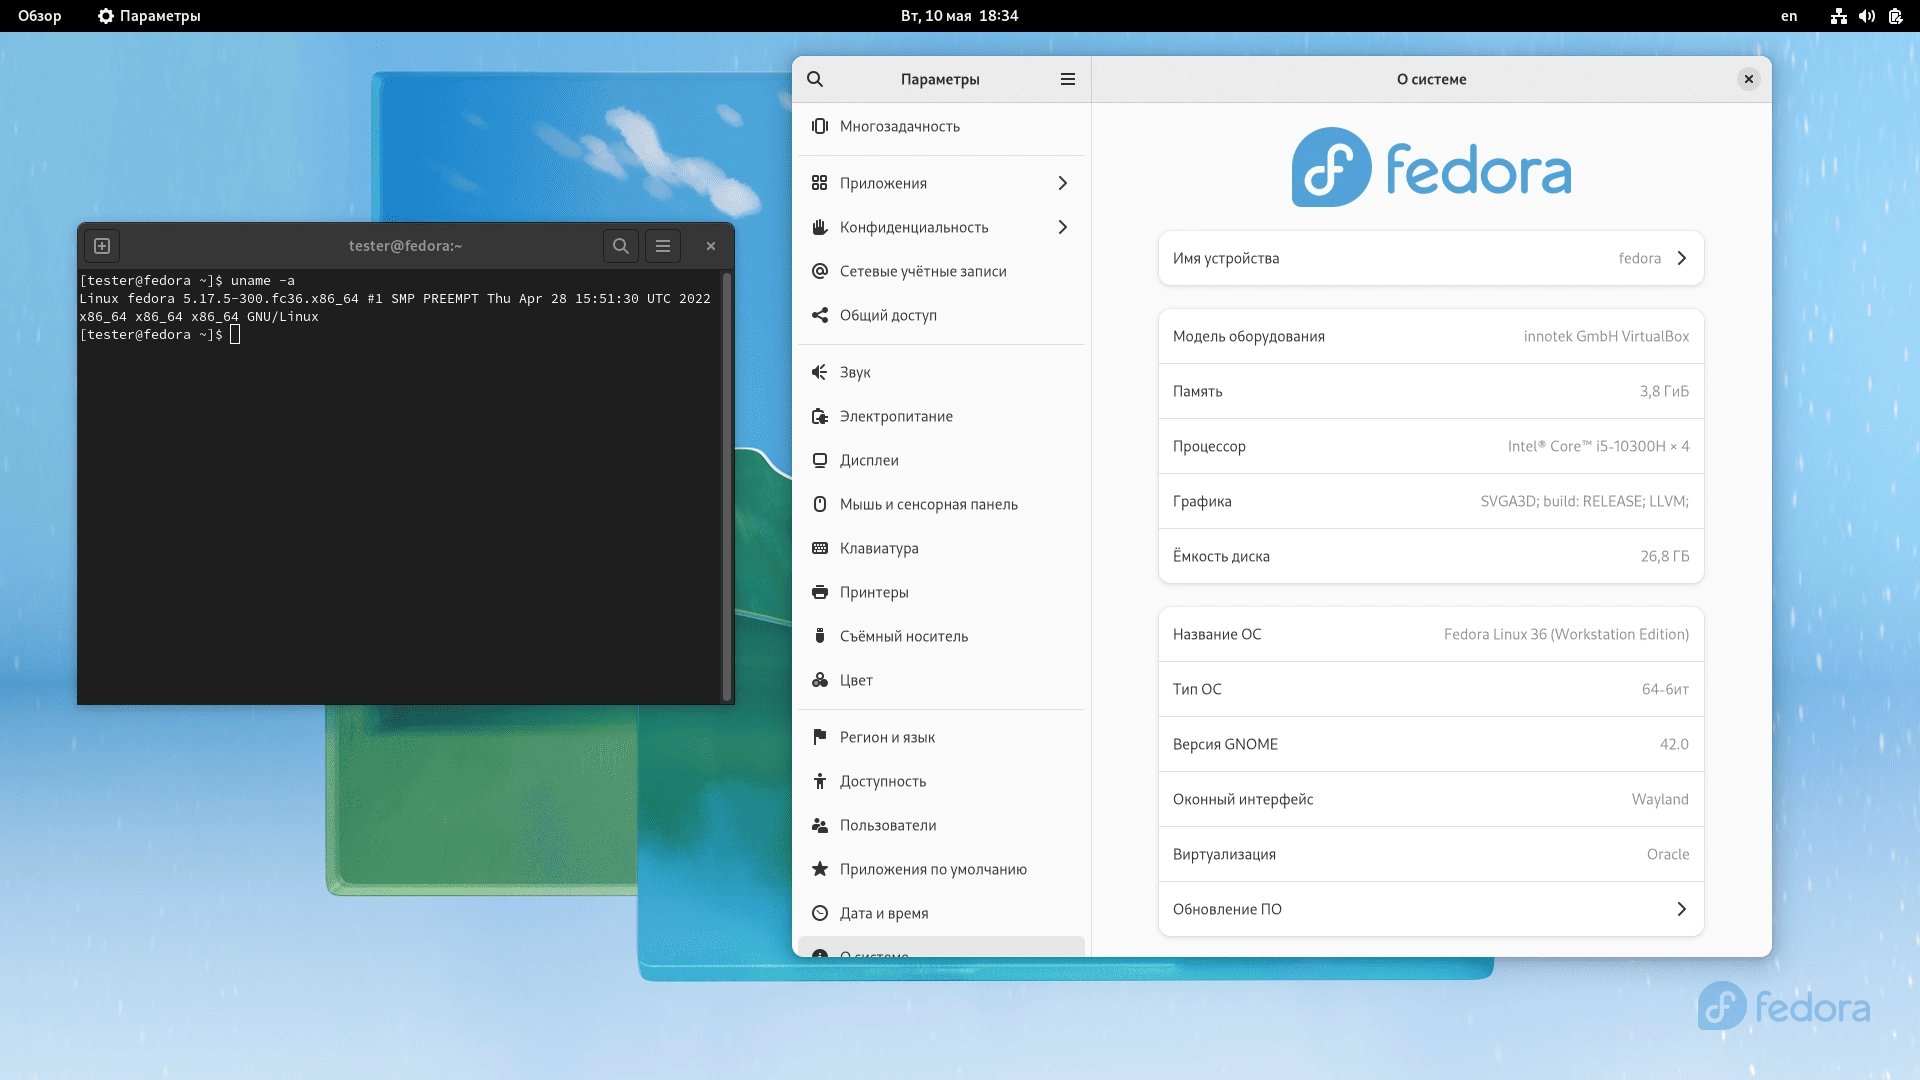Open the terminal hamburger menu

click(x=663, y=246)
